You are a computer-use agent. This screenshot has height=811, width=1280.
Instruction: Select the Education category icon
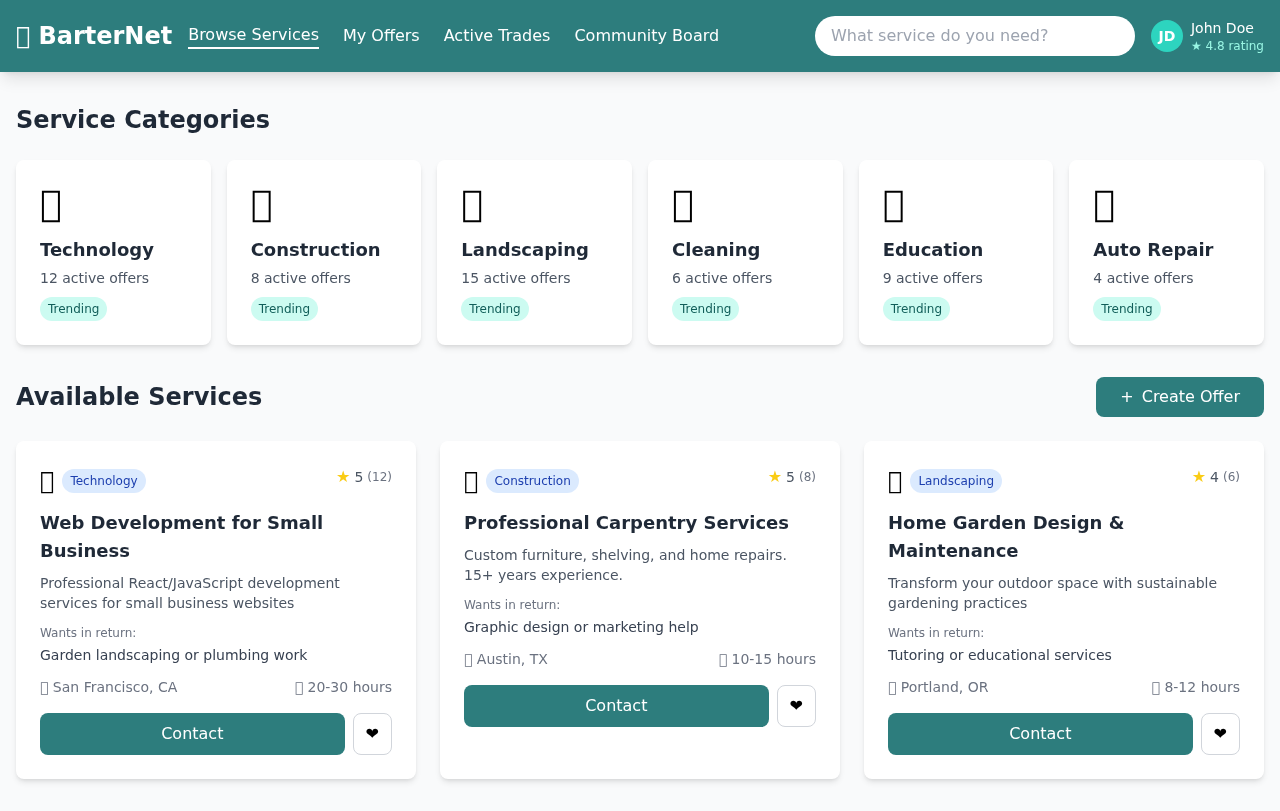point(894,206)
